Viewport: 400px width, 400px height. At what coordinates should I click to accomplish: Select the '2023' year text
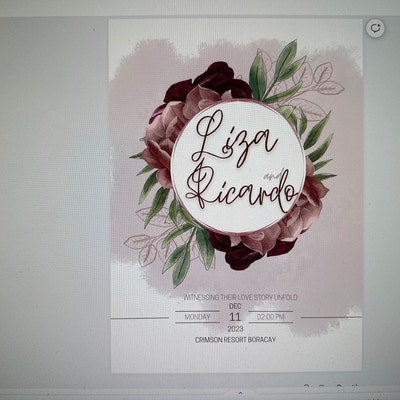pos(235,329)
